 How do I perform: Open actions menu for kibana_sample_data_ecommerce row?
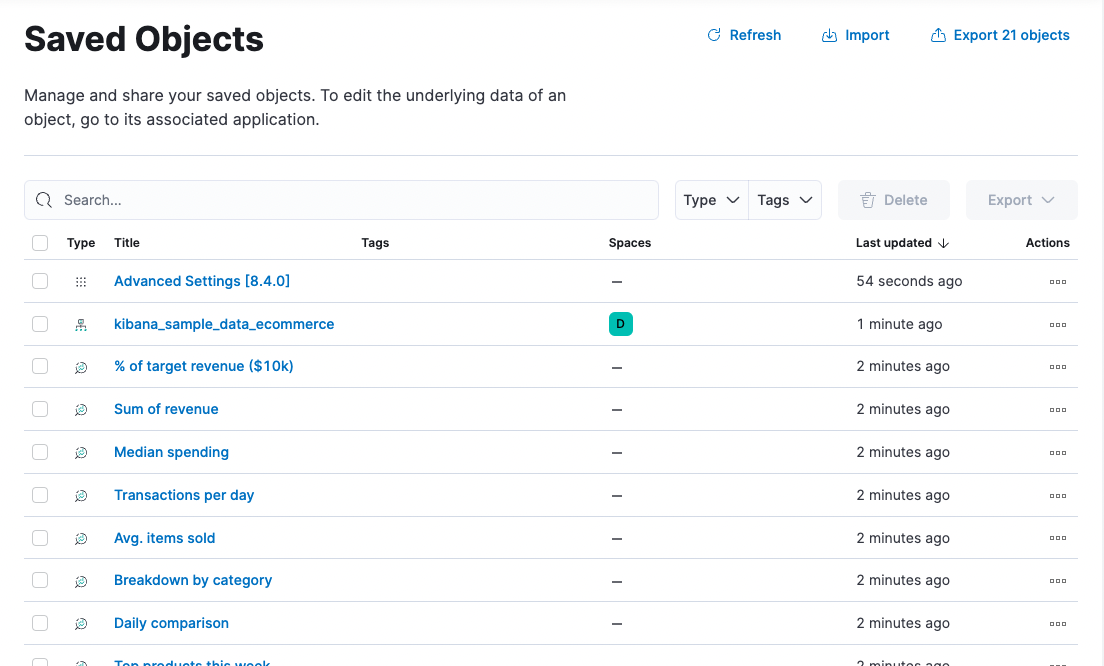(1057, 325)
